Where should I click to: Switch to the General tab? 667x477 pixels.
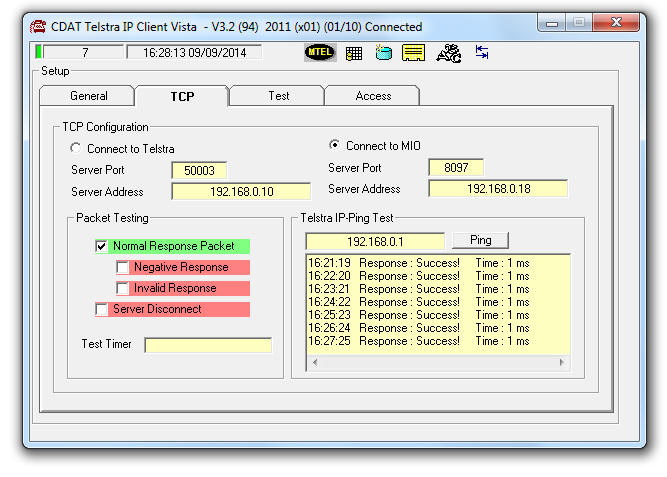coord(87,96)
